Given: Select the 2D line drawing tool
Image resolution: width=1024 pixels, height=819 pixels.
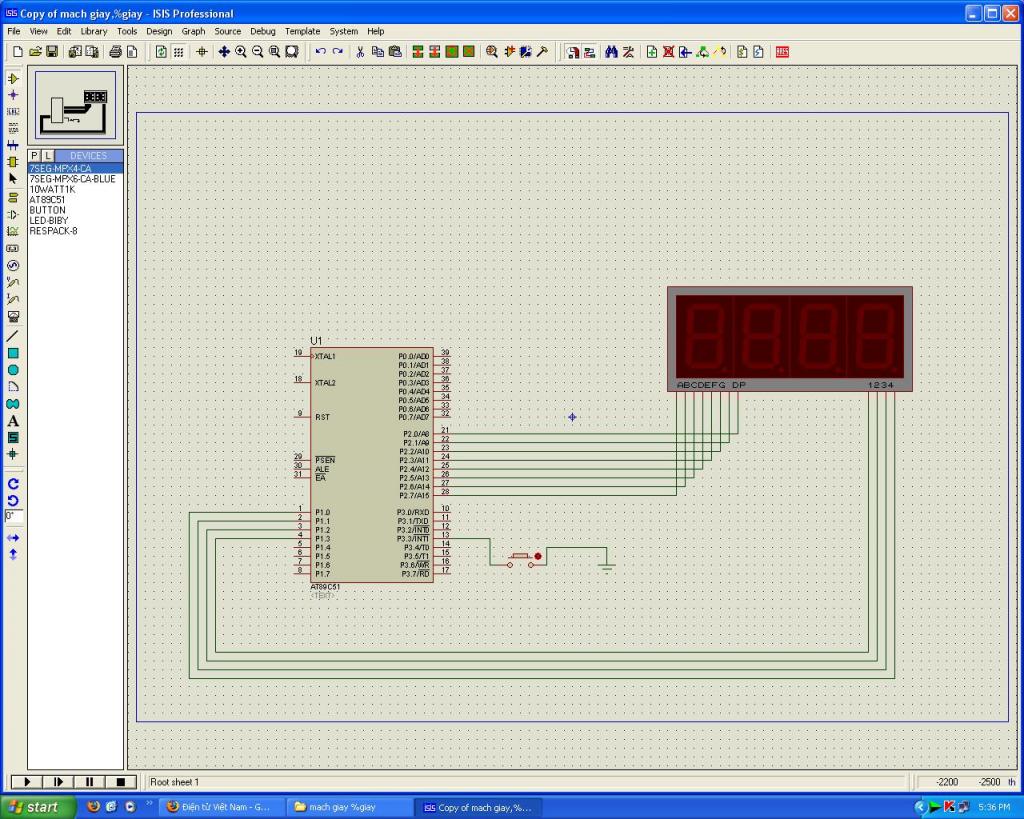Looking at the screenshot, I should tap(13, 336).
